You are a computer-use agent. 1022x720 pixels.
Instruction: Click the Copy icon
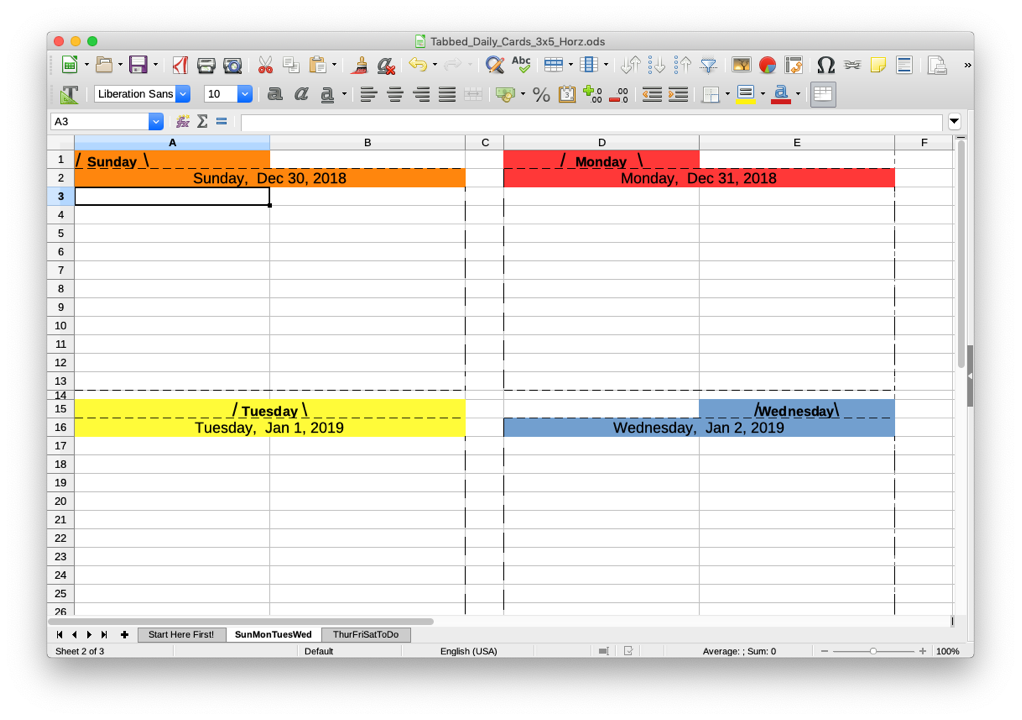pos(291,65)
